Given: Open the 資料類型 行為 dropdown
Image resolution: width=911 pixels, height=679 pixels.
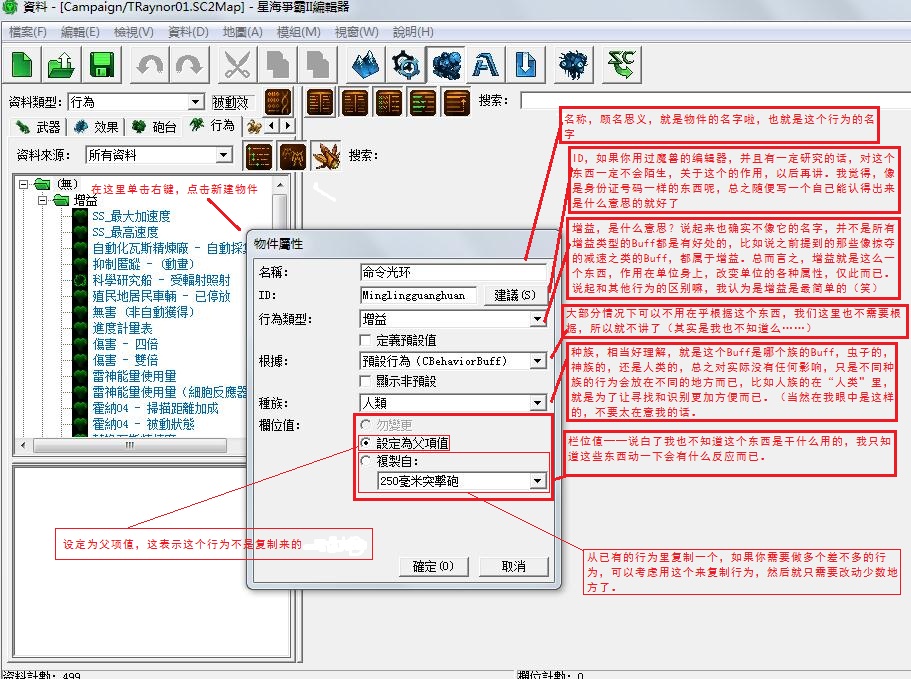Looking at the screenshot, I should pos(196,102).
